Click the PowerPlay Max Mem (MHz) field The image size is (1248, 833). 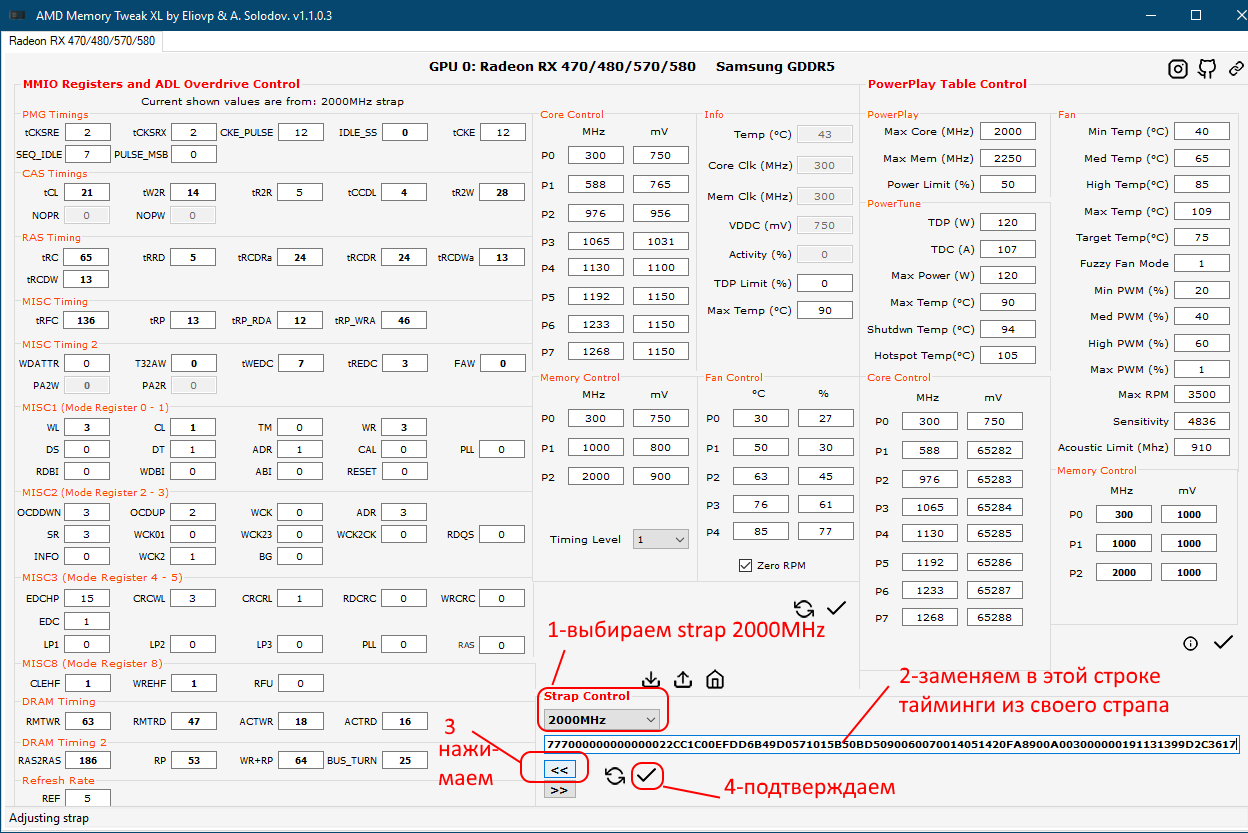[x=1008, y=158]
